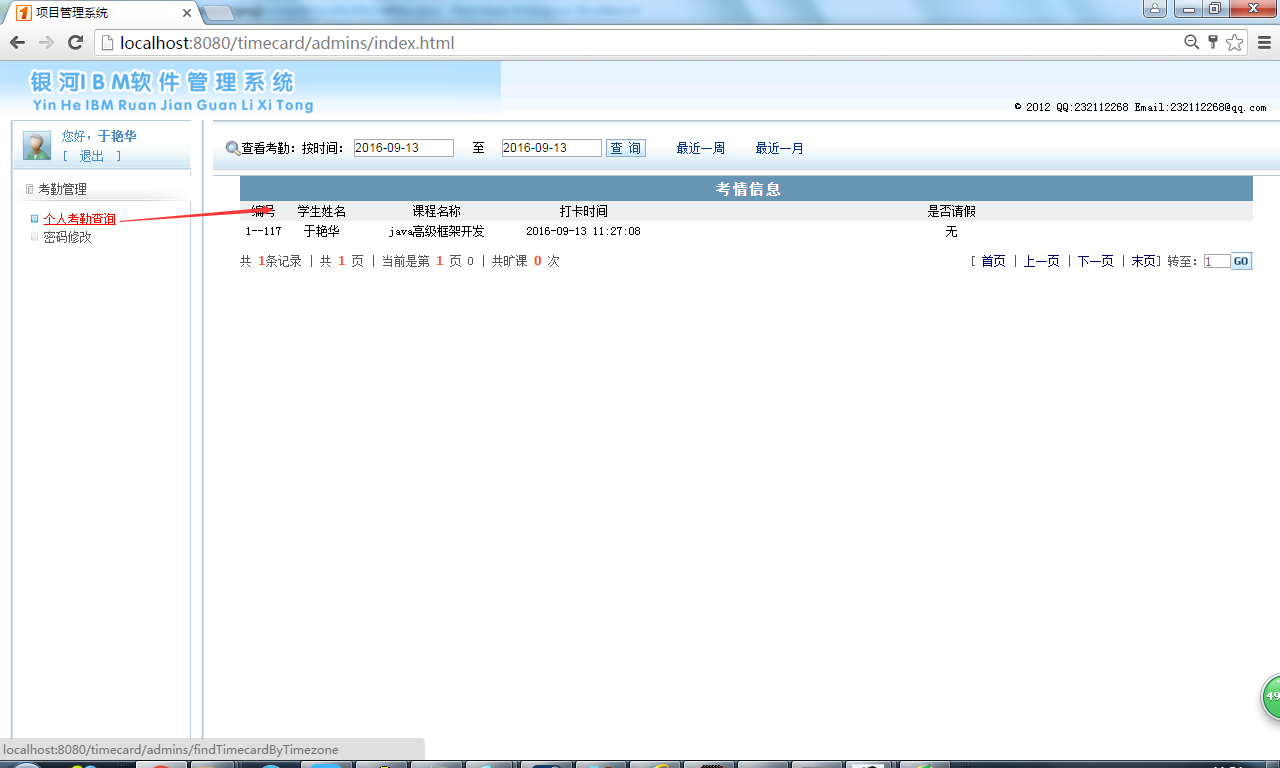The height and width of the screenshot is (768, 1280).
Task: Click the start date input field
Action: [403, 147]
